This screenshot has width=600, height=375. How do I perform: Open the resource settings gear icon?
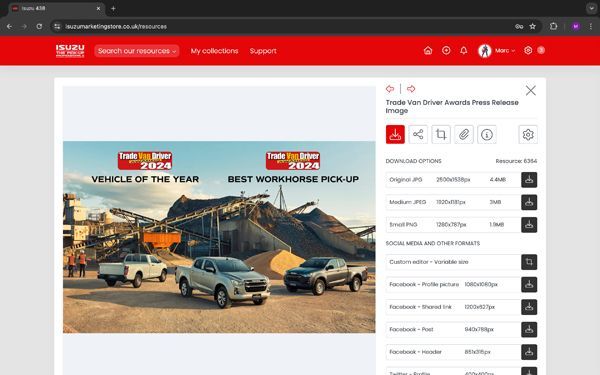[x=528, y=134]
